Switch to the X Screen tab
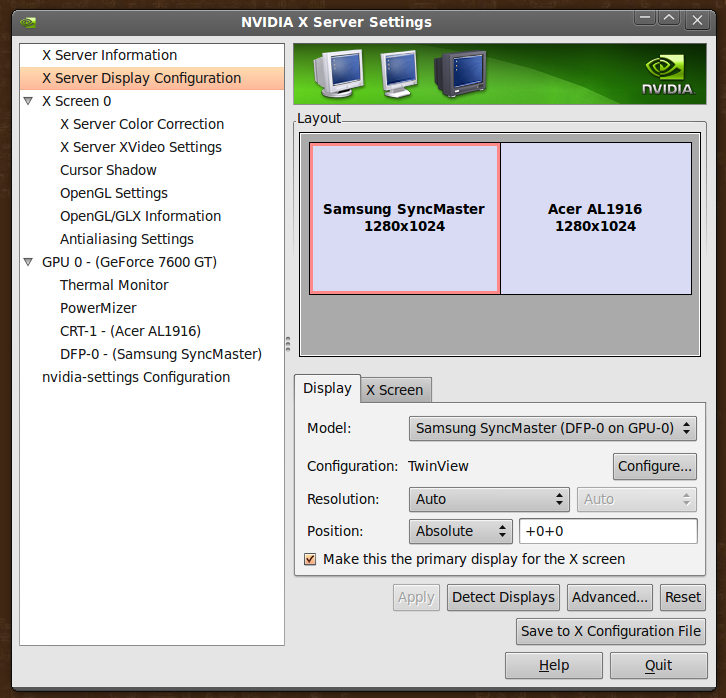This screenshot has width=726, height=698. [x=395, y=390]
